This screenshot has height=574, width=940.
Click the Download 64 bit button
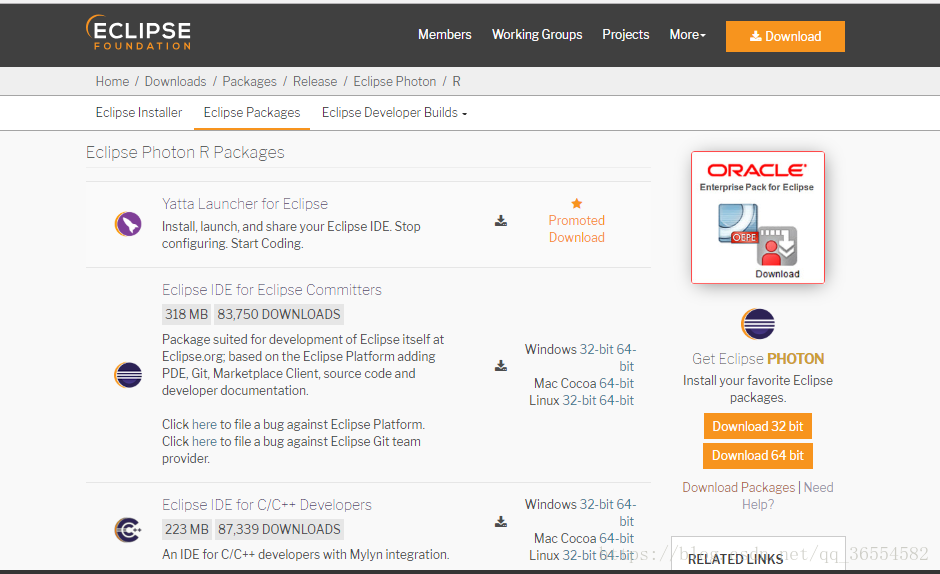coord(758,456)
